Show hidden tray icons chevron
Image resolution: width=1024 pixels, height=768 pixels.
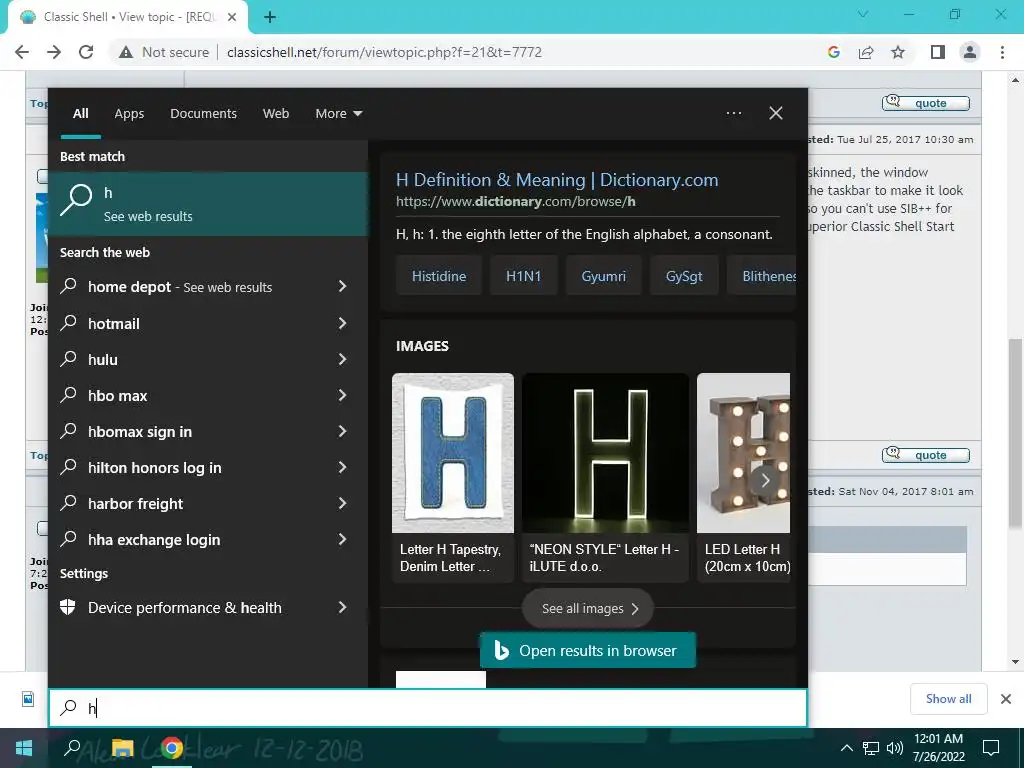coord(846,748)
